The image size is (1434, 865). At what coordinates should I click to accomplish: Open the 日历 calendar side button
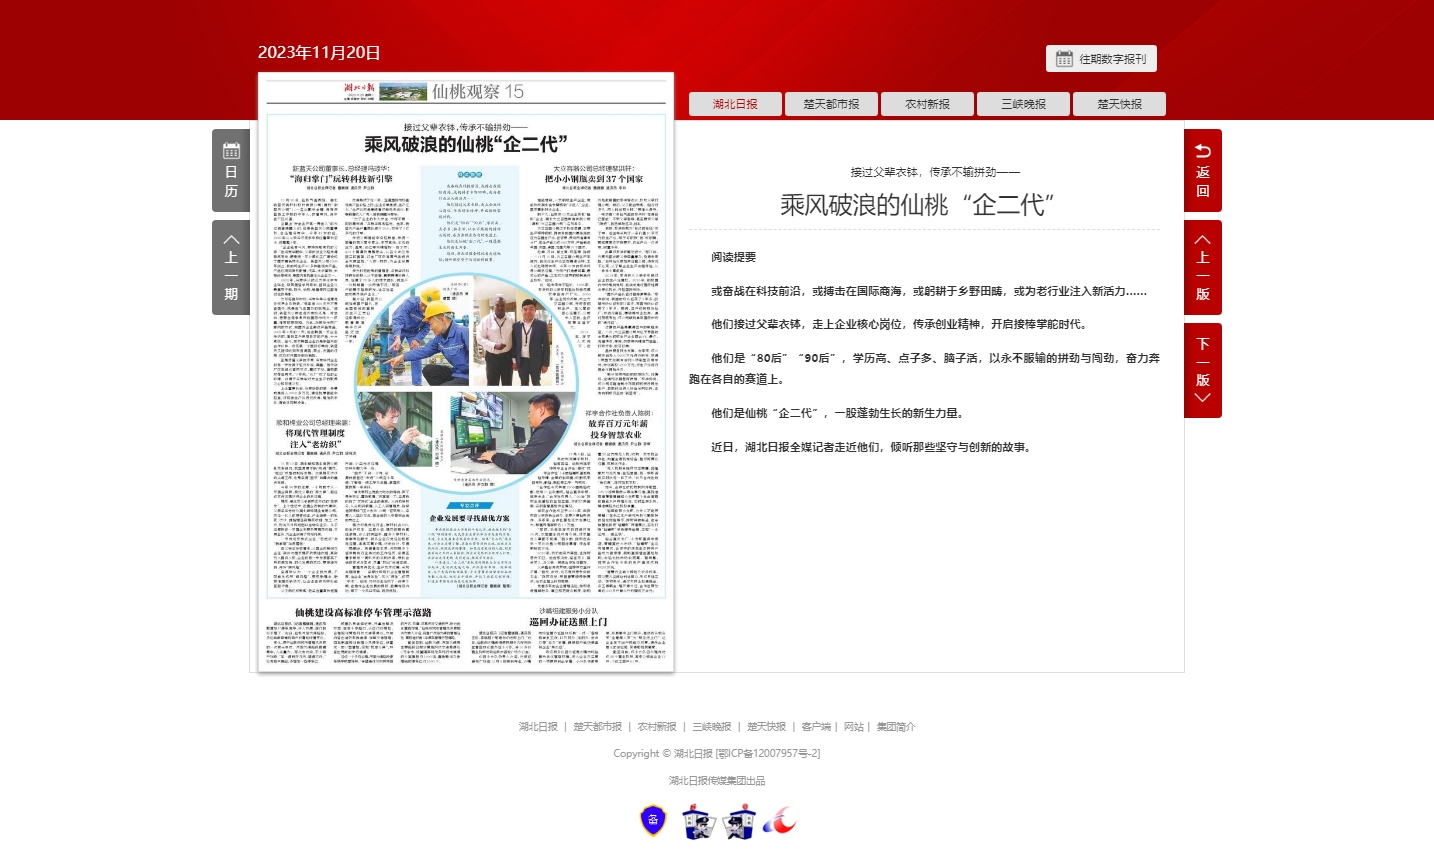tap(231, 170)
